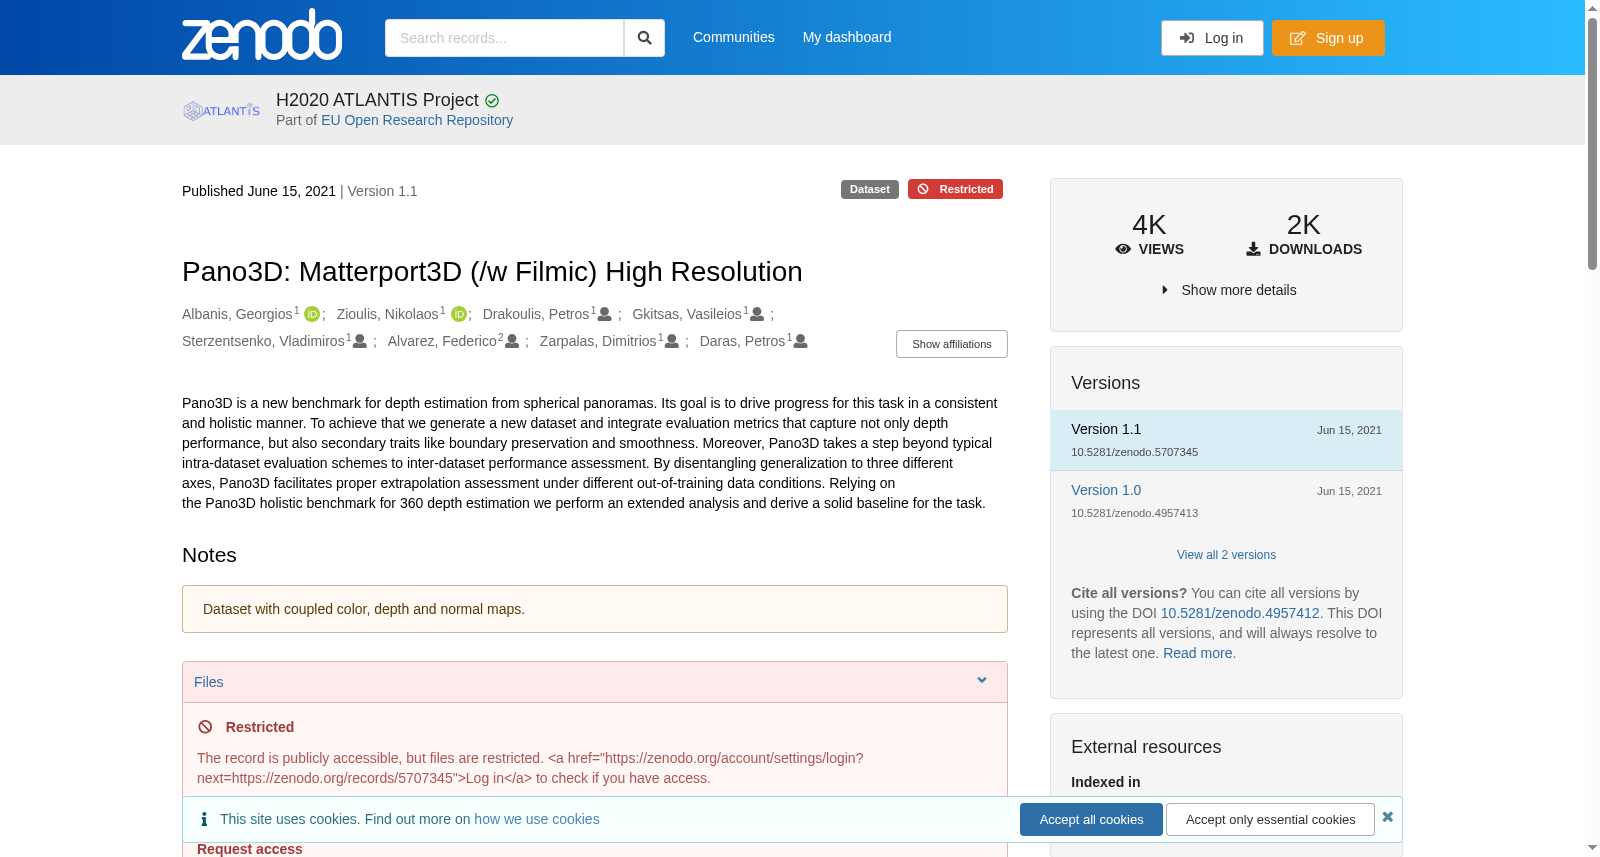Click the person icon beside Daras, Petros
This screenshot has width=1600, height=857.
[x=800, y=341]
